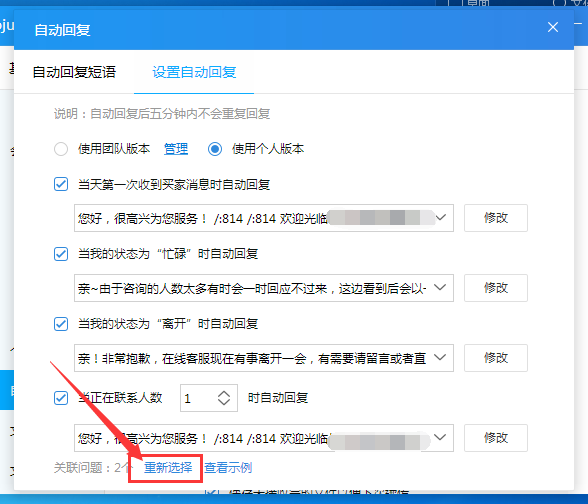This screenshot has width=588, height=504.
Task: Click the contact count stepper arrows
Action: coord(224,398)
